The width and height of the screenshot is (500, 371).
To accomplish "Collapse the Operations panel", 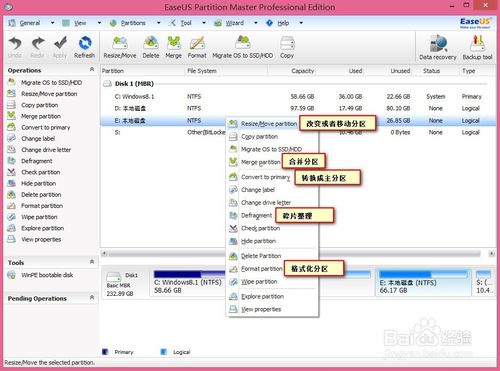I will click(92, 69).
